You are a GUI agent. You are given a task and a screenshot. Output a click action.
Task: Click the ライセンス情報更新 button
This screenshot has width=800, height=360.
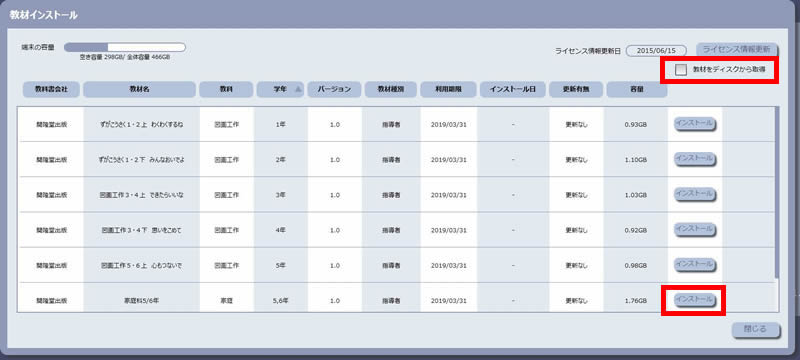[736, 49]
